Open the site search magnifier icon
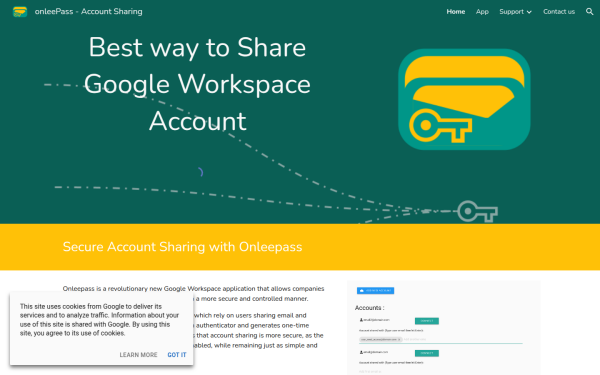This screenshot has height=375, width=600. point(589,11)
